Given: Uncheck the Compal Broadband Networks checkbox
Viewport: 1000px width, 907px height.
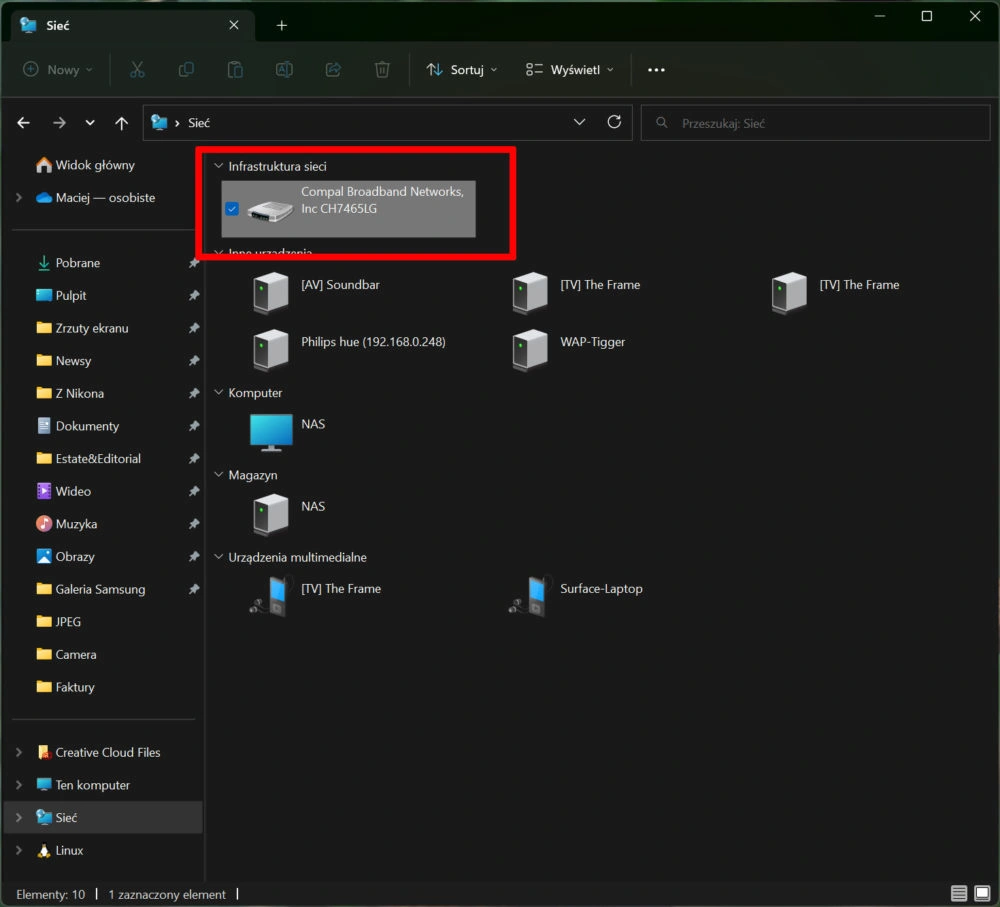Looking at the screenshot, I should click(x=232, y=209).
